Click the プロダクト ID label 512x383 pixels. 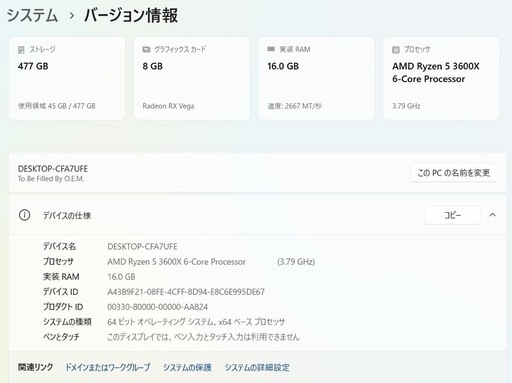(x=63, y=307)
